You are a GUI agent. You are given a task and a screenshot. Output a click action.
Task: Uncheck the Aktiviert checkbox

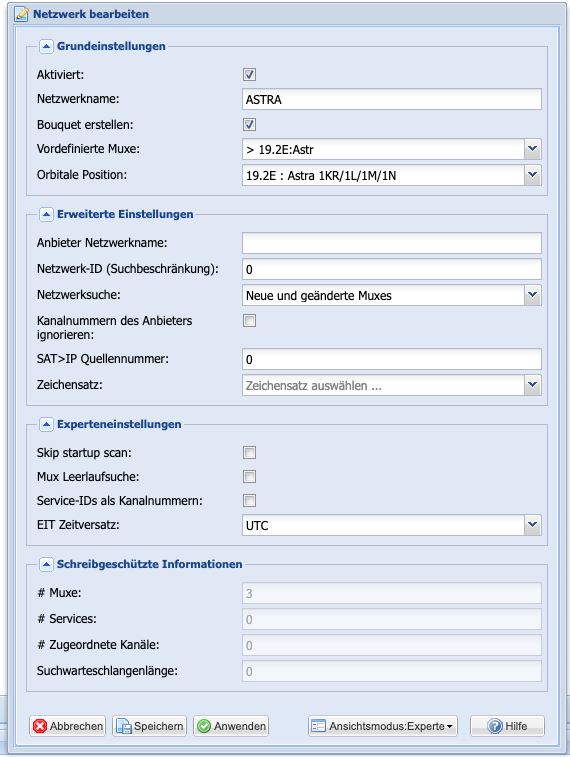pyautogui.click(x=250, y=75)
